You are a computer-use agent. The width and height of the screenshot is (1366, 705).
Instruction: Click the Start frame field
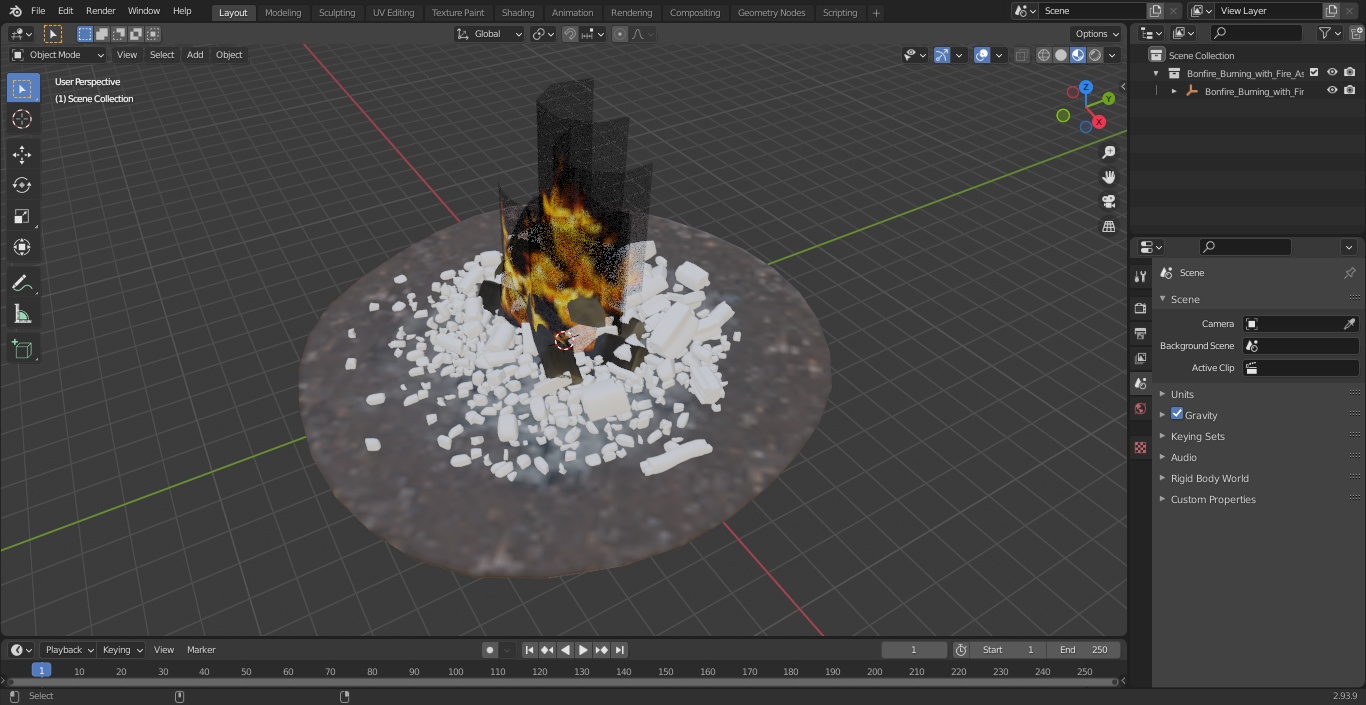[1008, 650]
